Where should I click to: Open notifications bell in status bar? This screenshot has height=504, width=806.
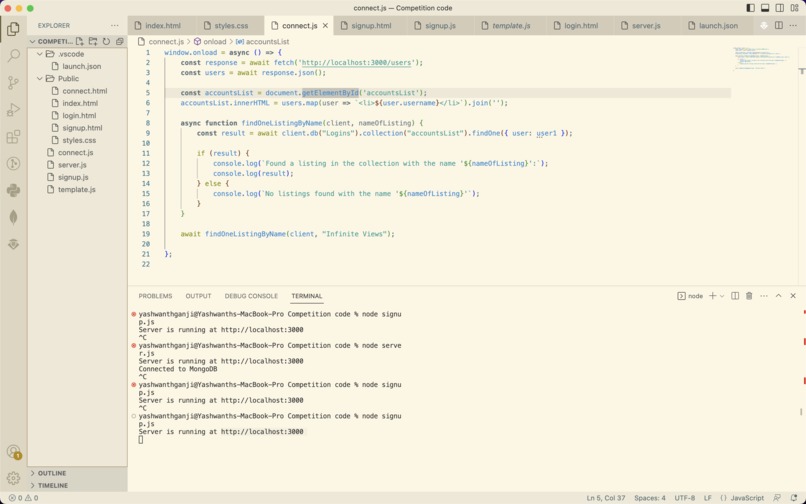(x=794, y=498)
